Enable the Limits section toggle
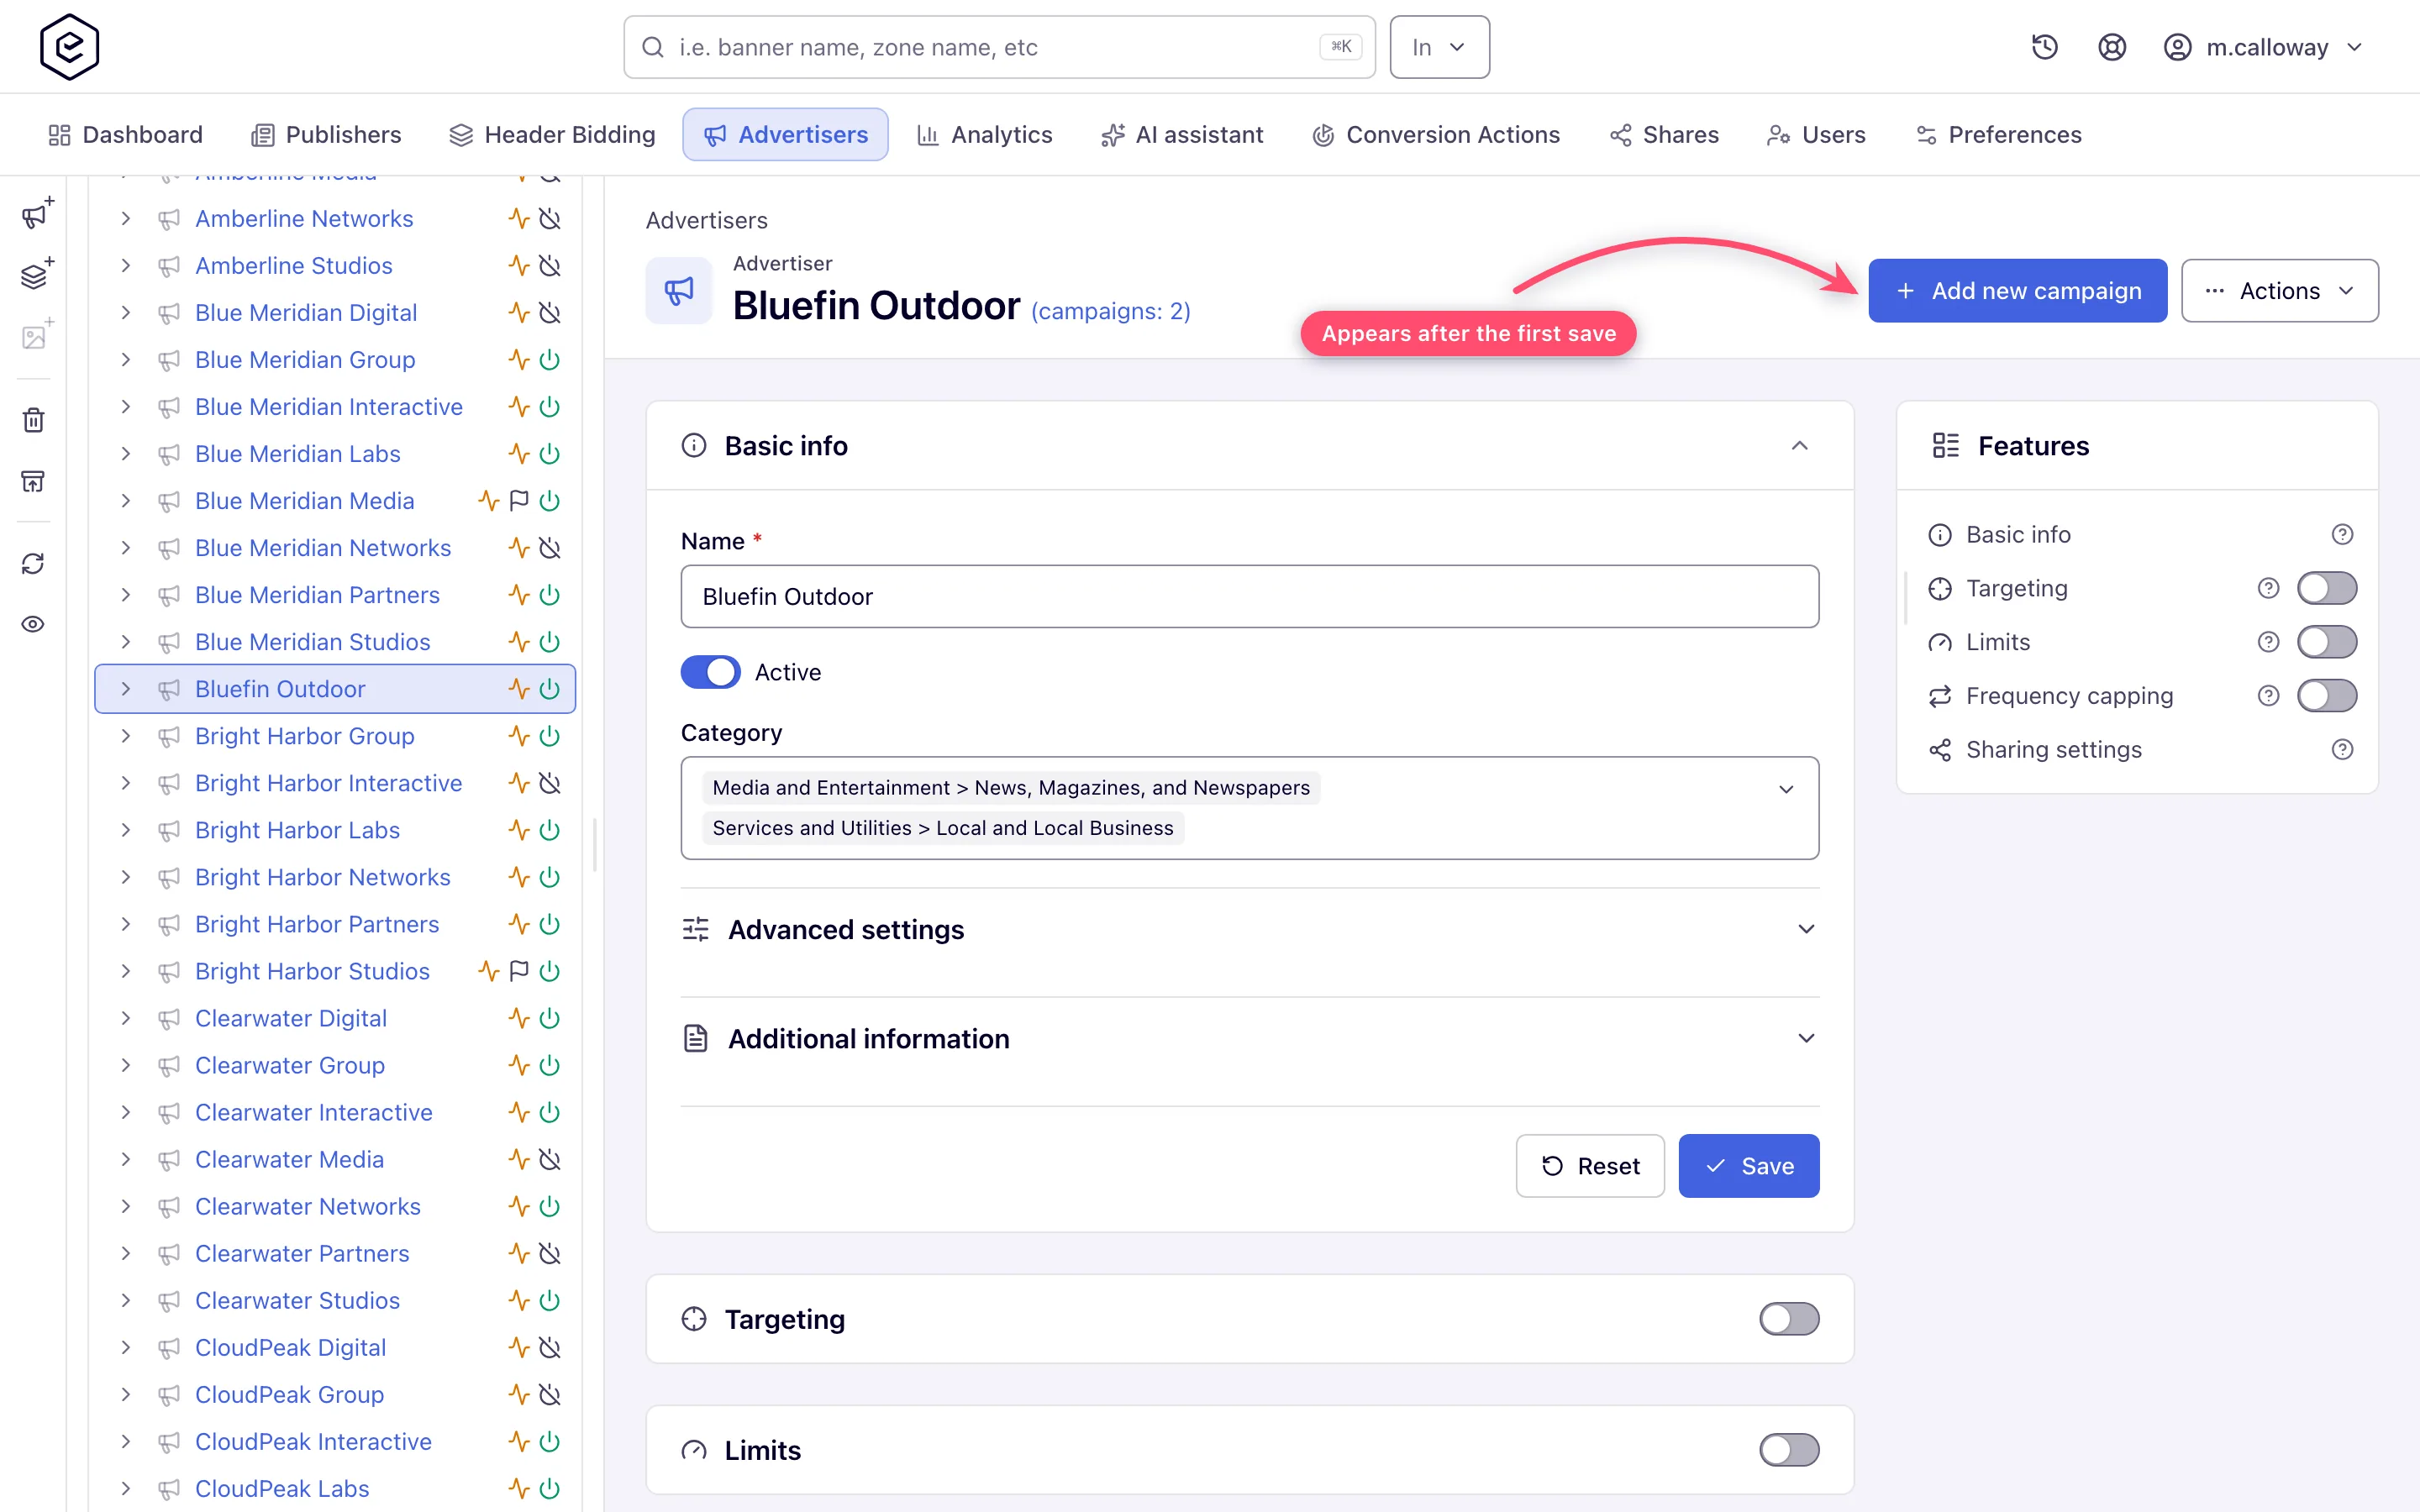The width and height of the screenshot is (2420, 1512). [x=1789, y=1450]
